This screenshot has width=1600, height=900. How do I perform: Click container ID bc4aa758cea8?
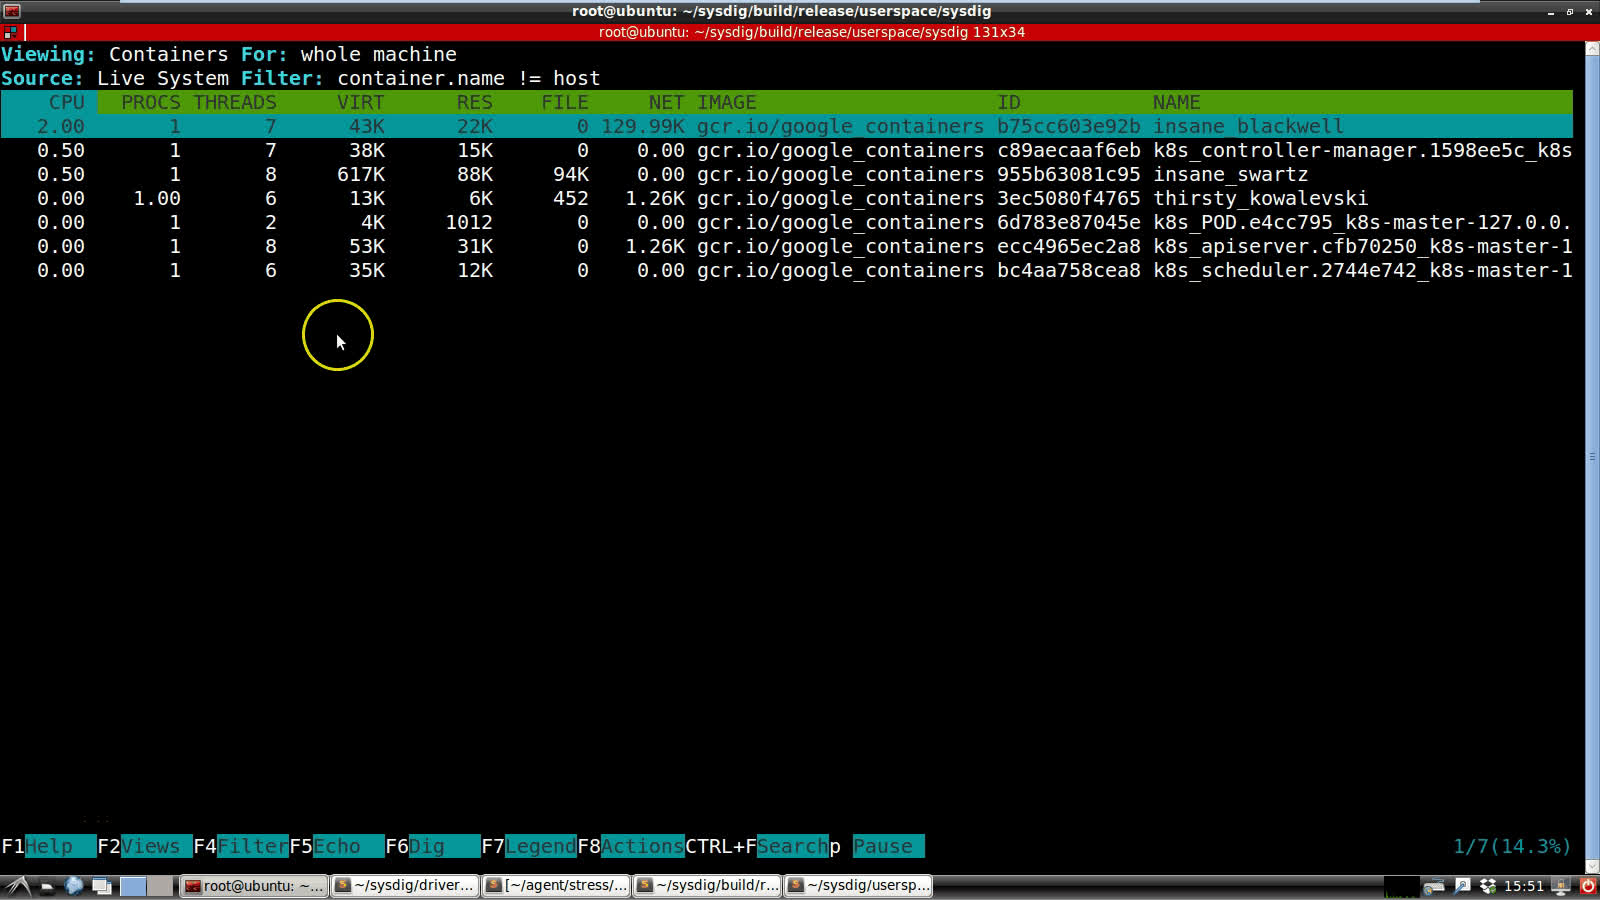pos(1069,270)
